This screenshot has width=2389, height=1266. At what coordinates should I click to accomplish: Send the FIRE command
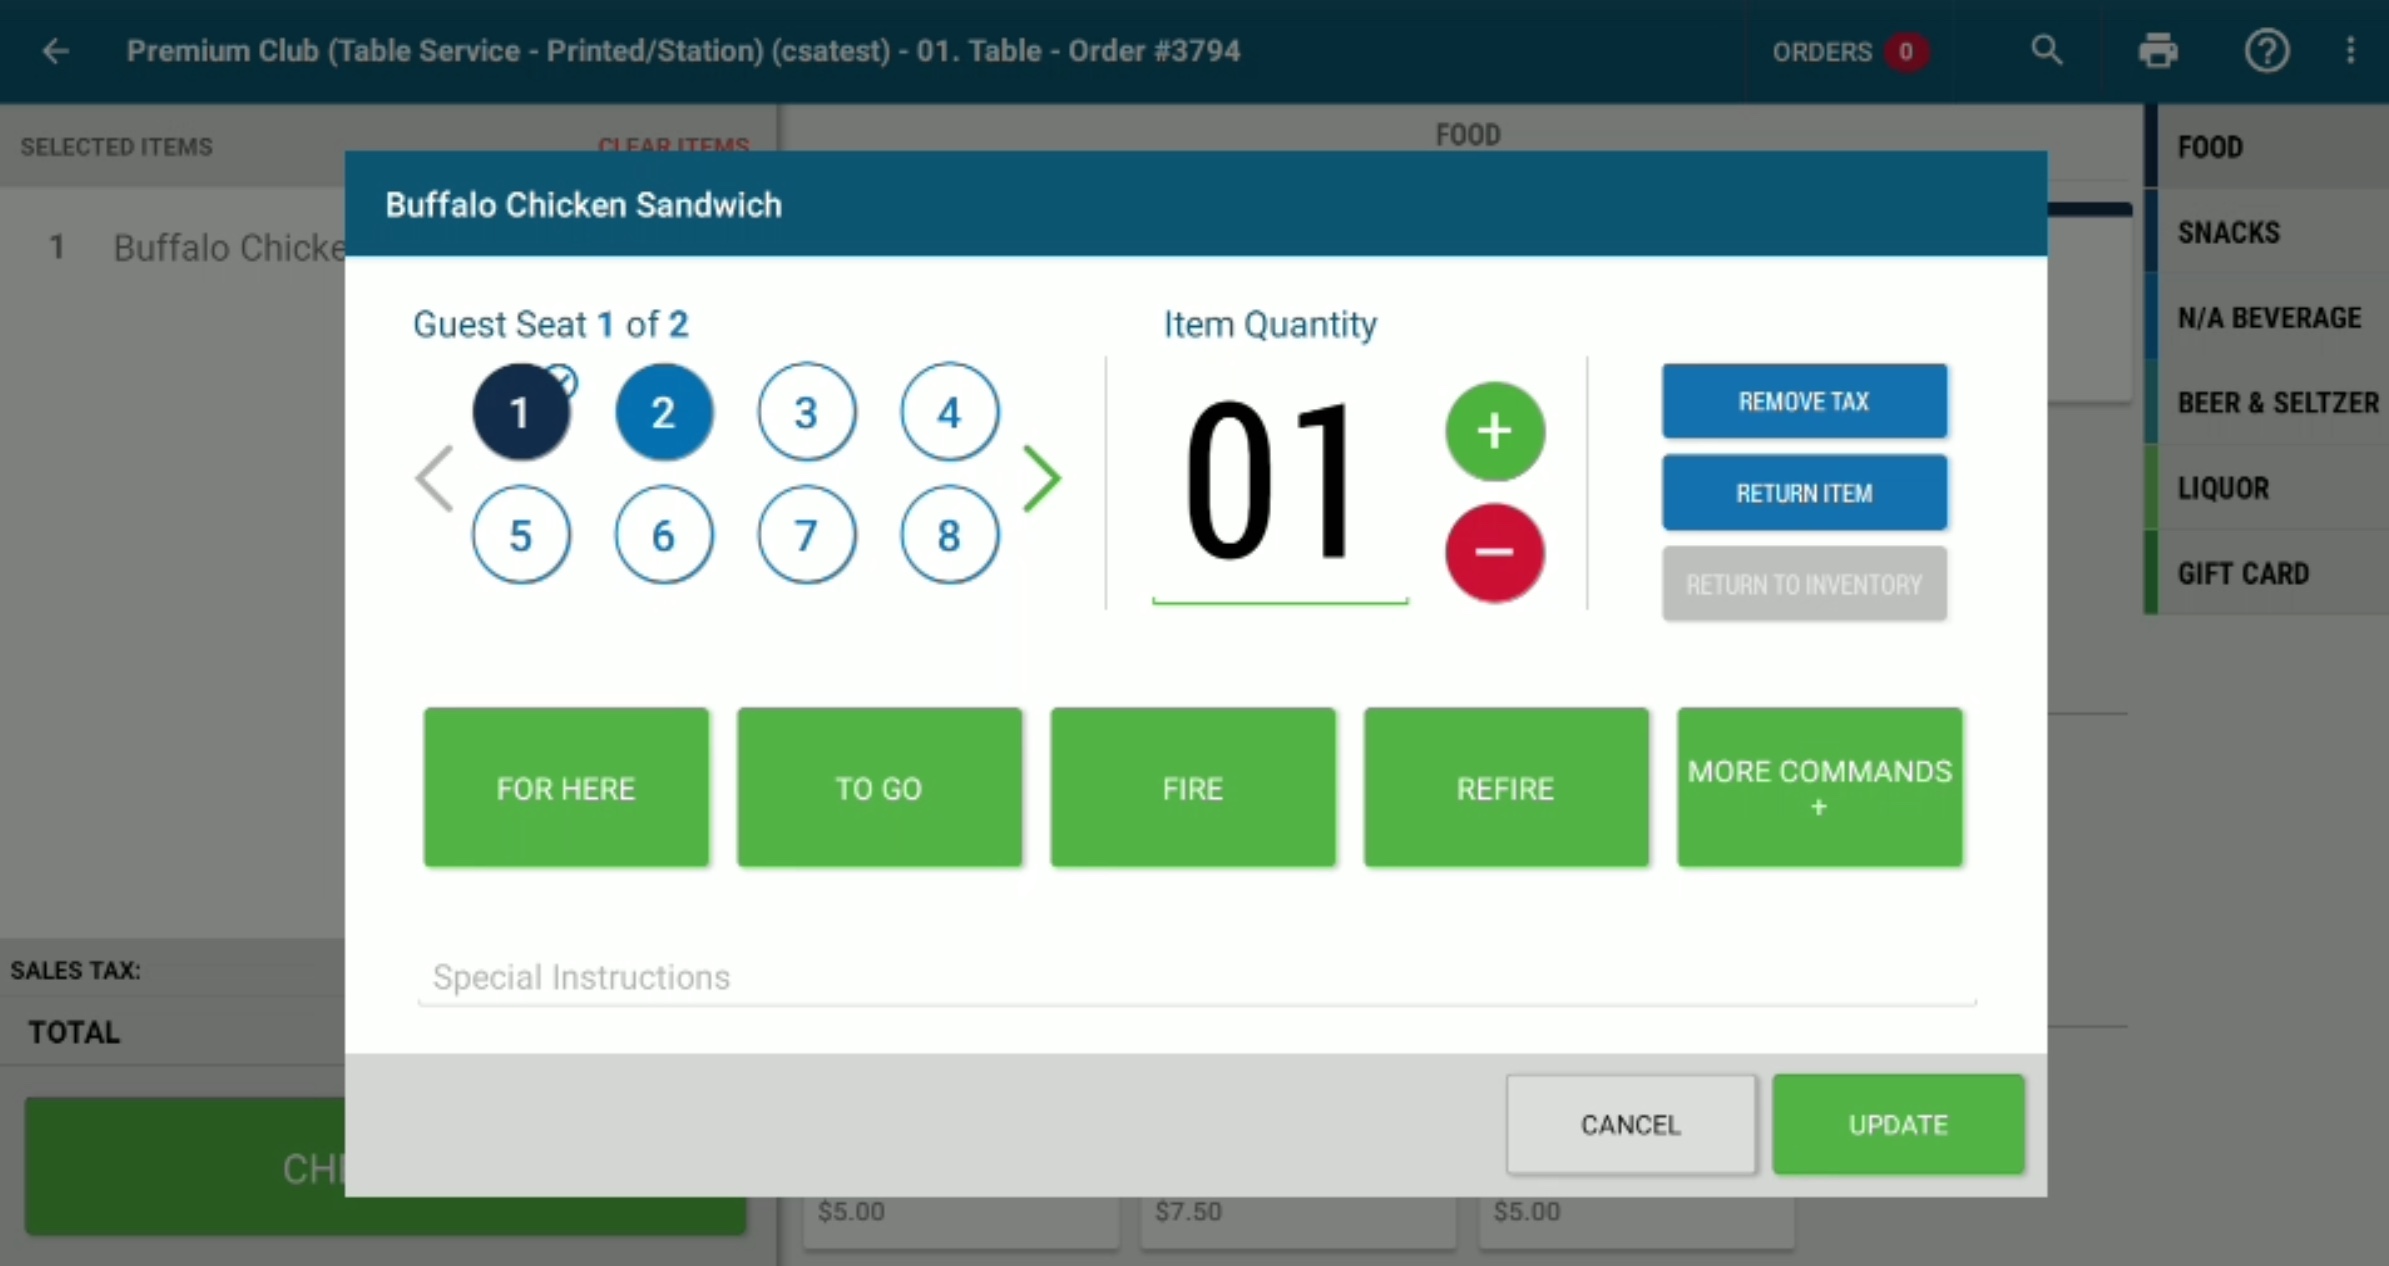tap(1192, 788)
